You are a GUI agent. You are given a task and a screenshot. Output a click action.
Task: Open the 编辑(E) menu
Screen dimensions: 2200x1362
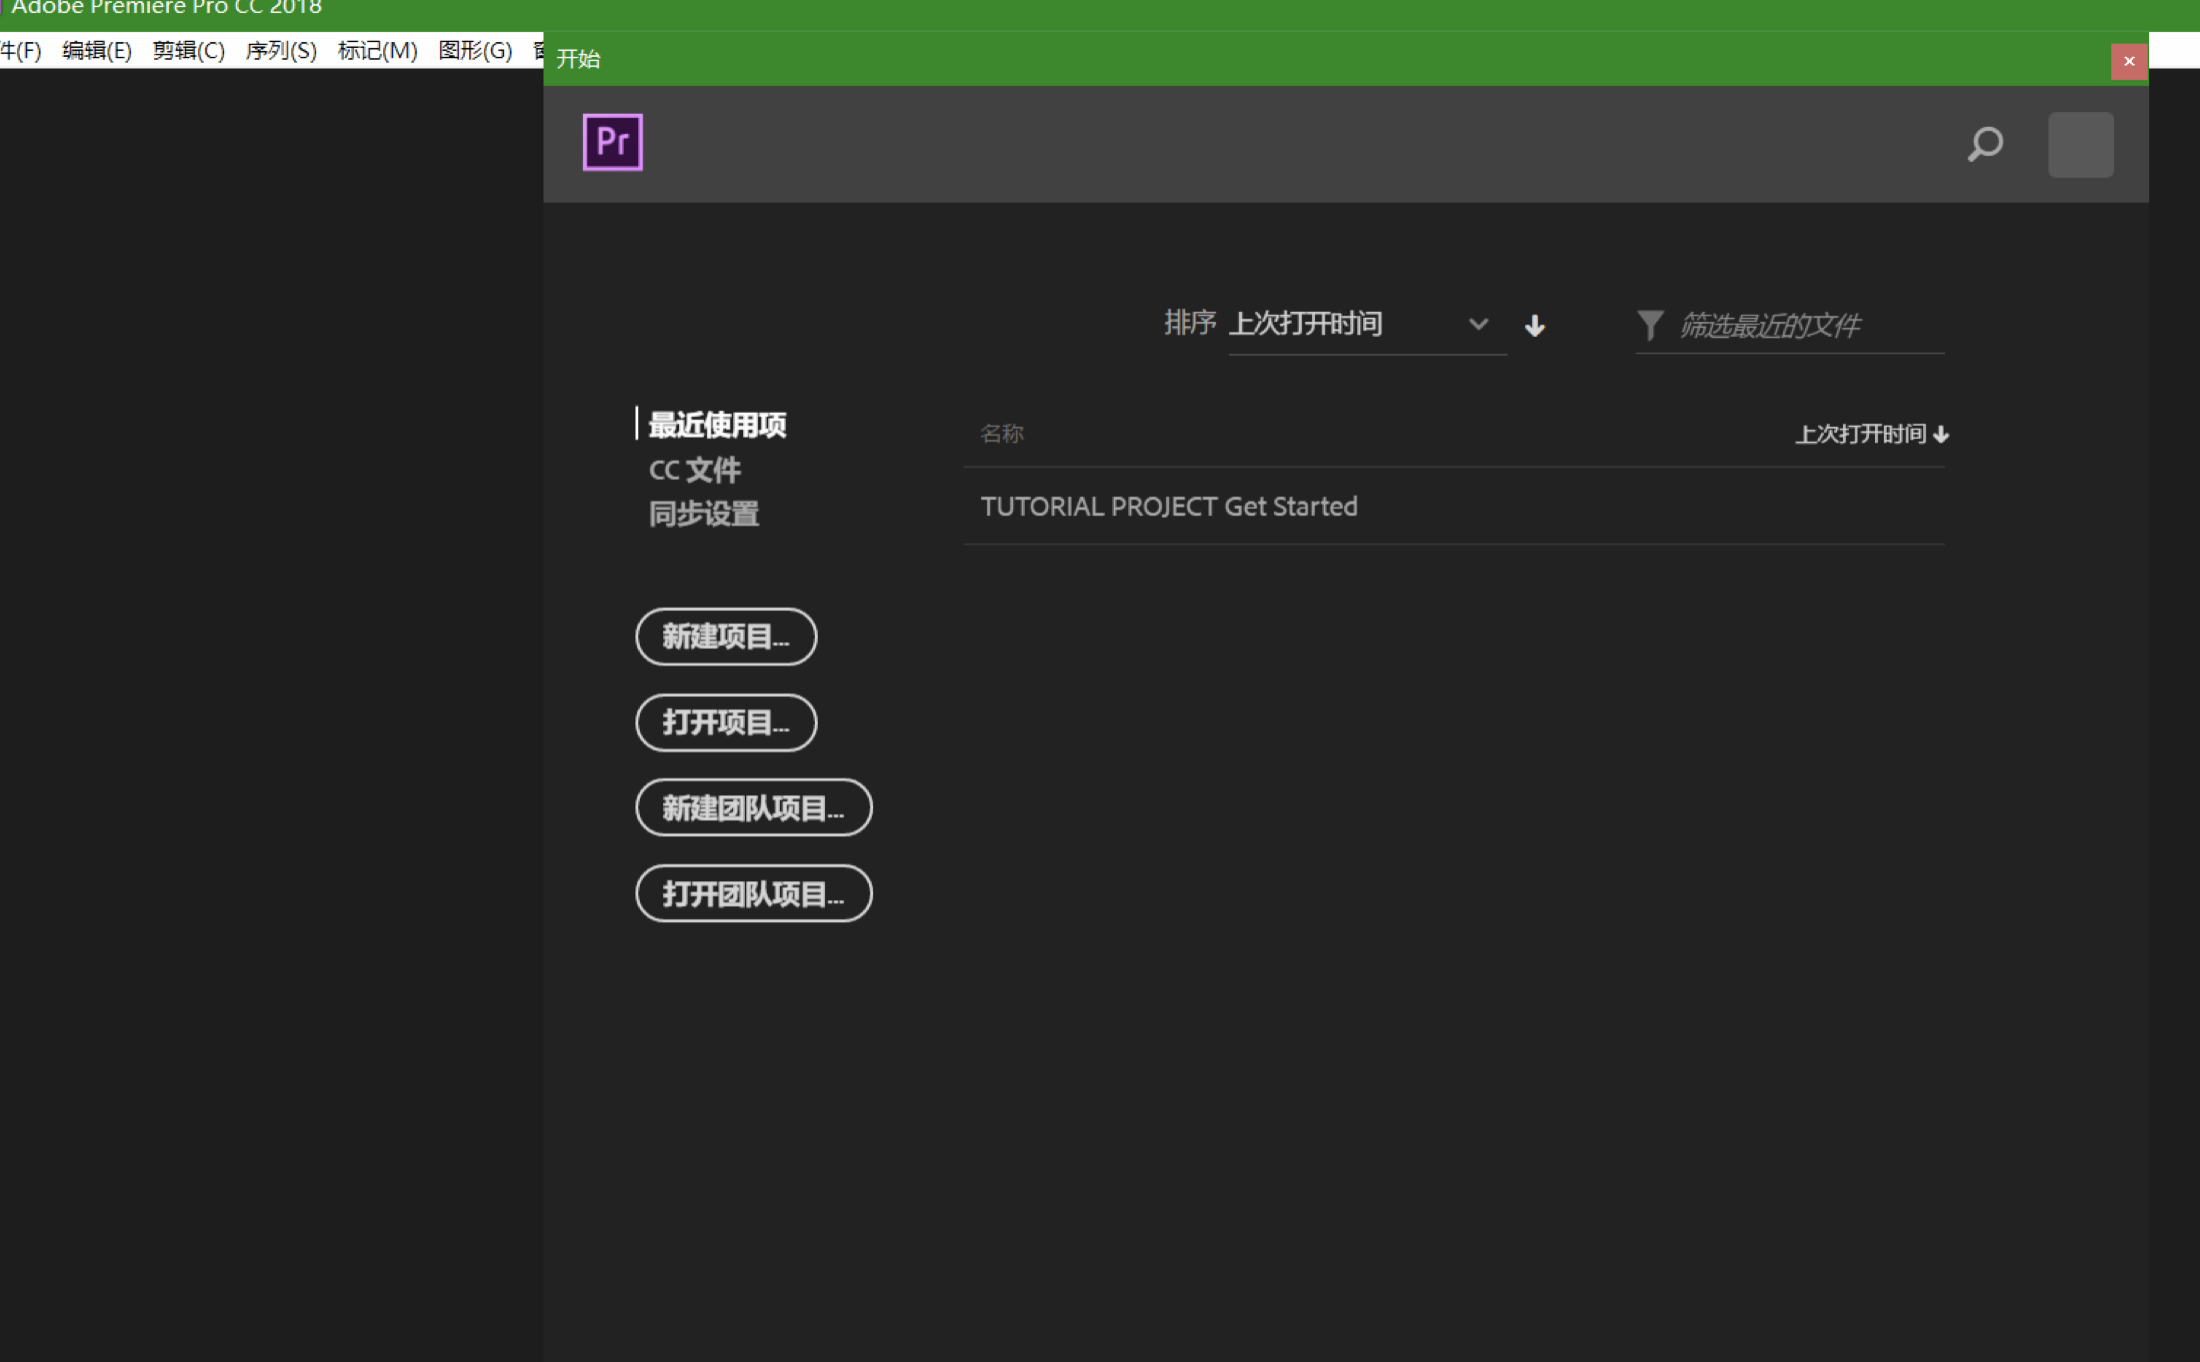coord(97,51)
